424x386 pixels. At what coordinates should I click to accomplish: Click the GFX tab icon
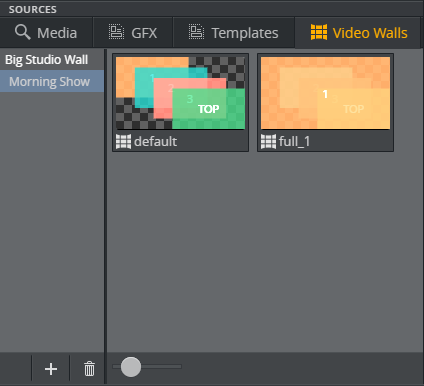coord(116,32)
